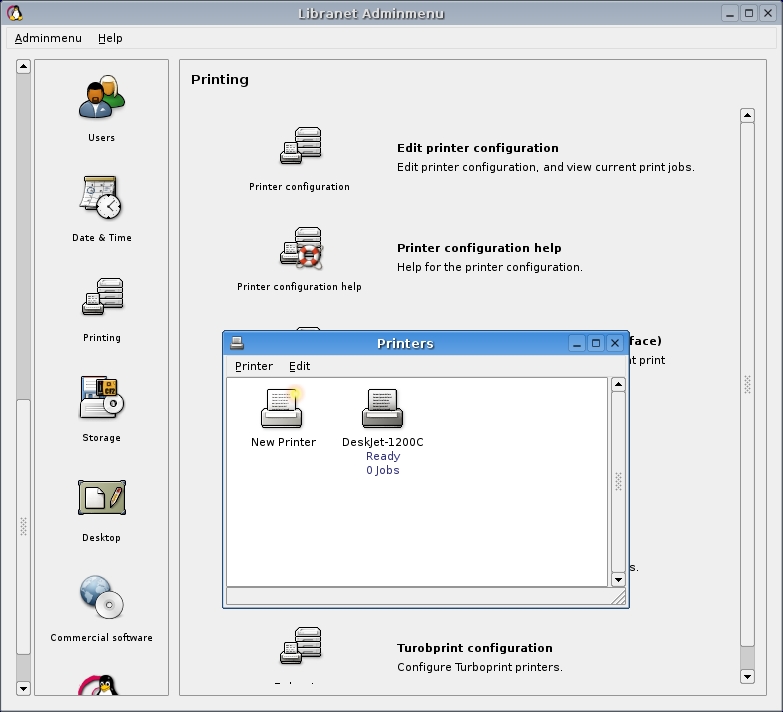Open the Edit menu in Printers window
This screenshot has height=712, width=783.
coord(299,366)
